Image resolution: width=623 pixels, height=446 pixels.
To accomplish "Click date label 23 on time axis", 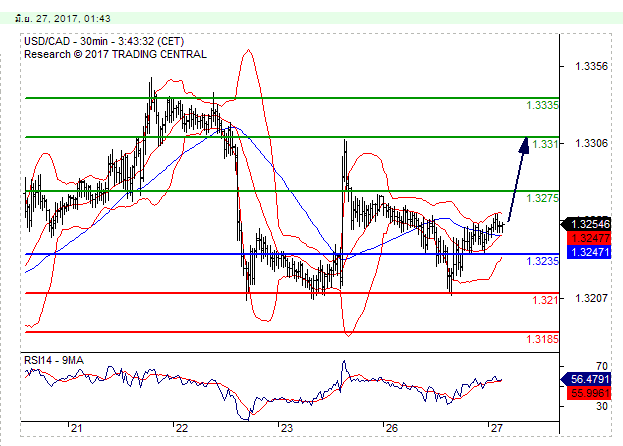I will (286, 428).
